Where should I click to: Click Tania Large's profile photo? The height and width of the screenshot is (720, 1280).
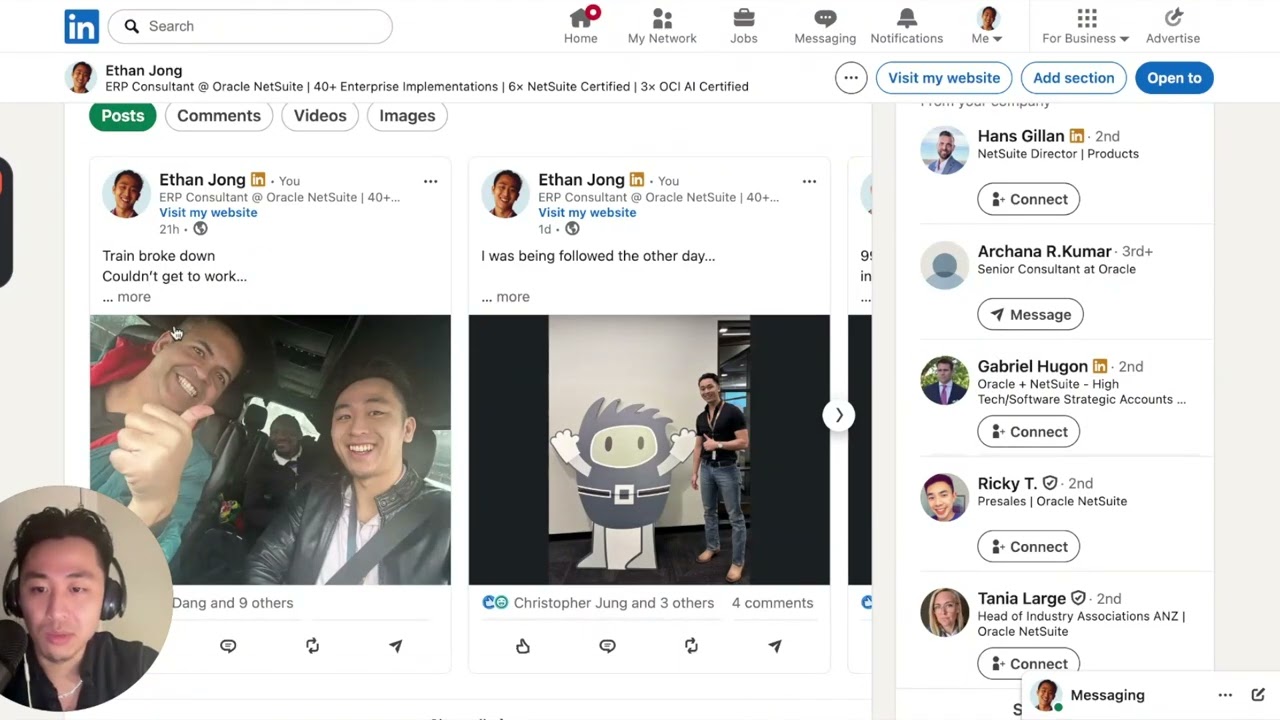[x=945, y=613]
